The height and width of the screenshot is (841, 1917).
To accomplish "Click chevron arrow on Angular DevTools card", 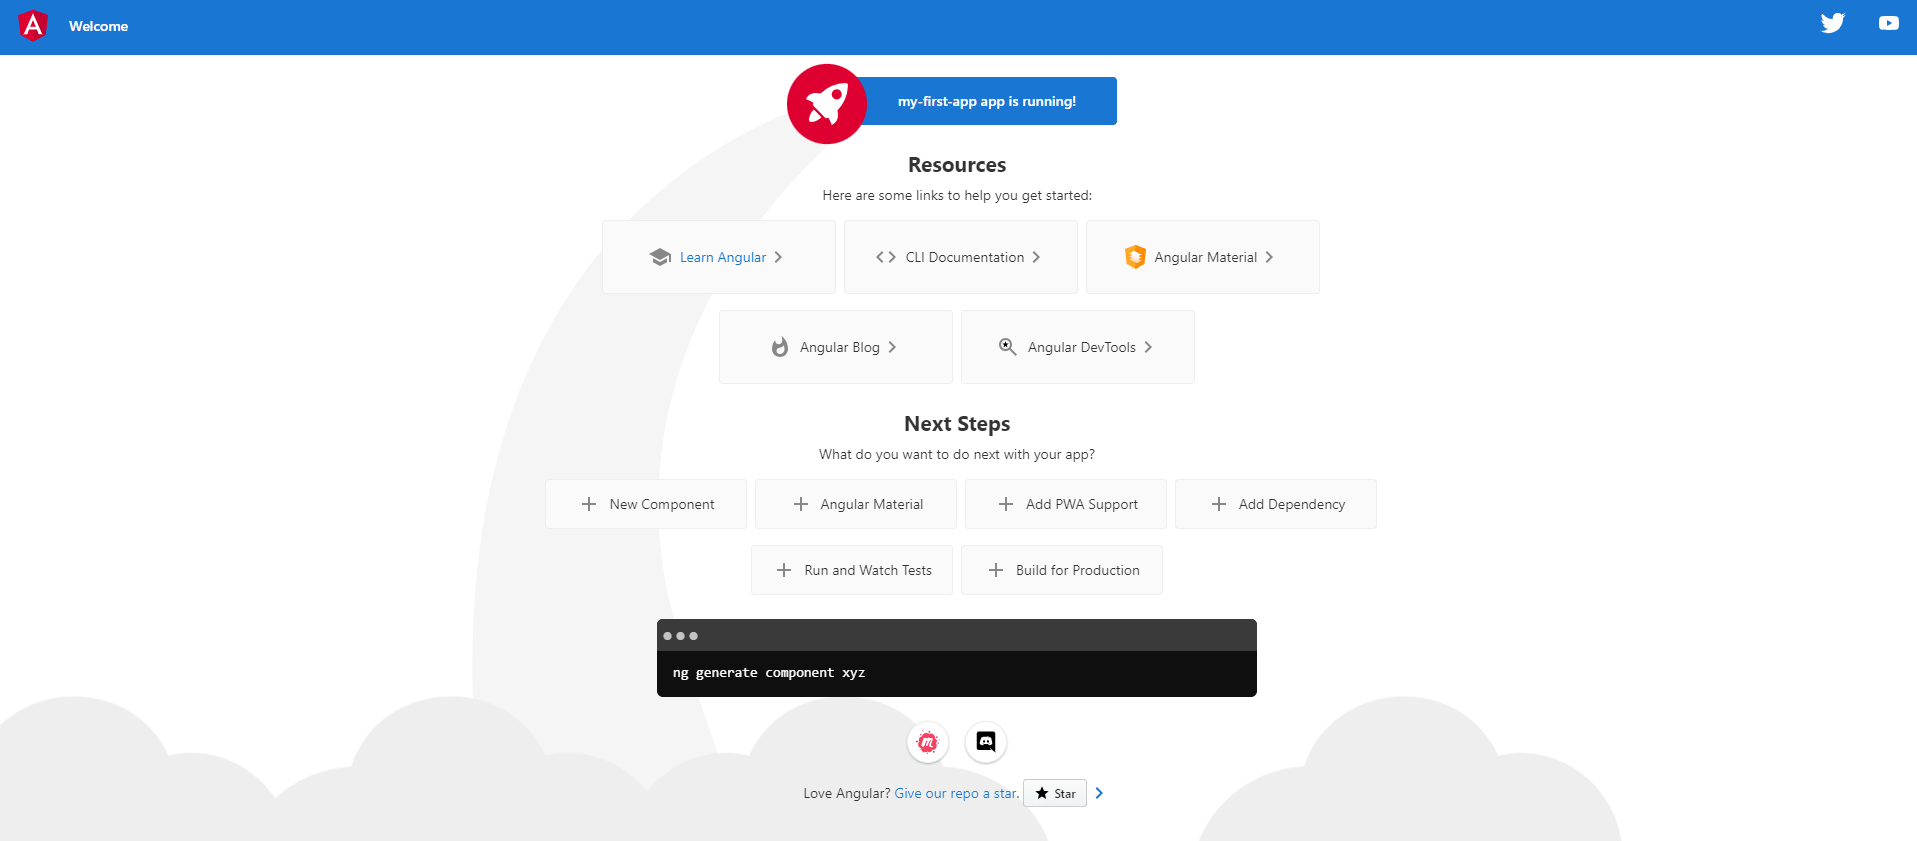I will click(1148, 347).
